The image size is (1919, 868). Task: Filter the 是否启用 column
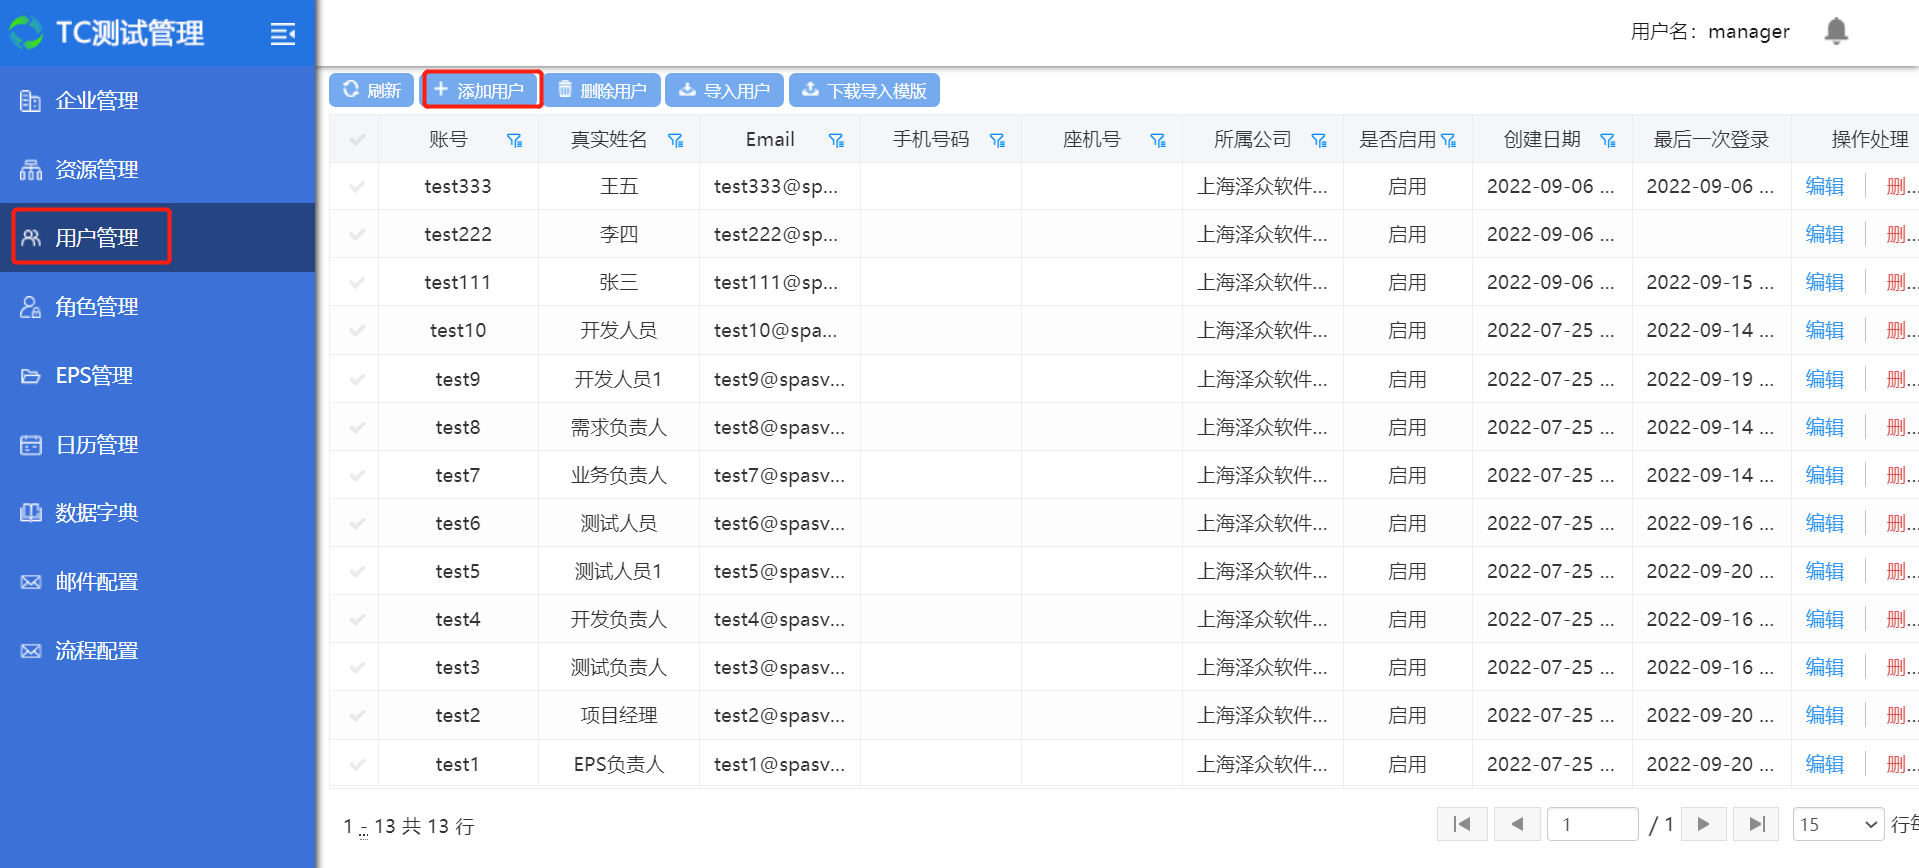pos(1449,141)
